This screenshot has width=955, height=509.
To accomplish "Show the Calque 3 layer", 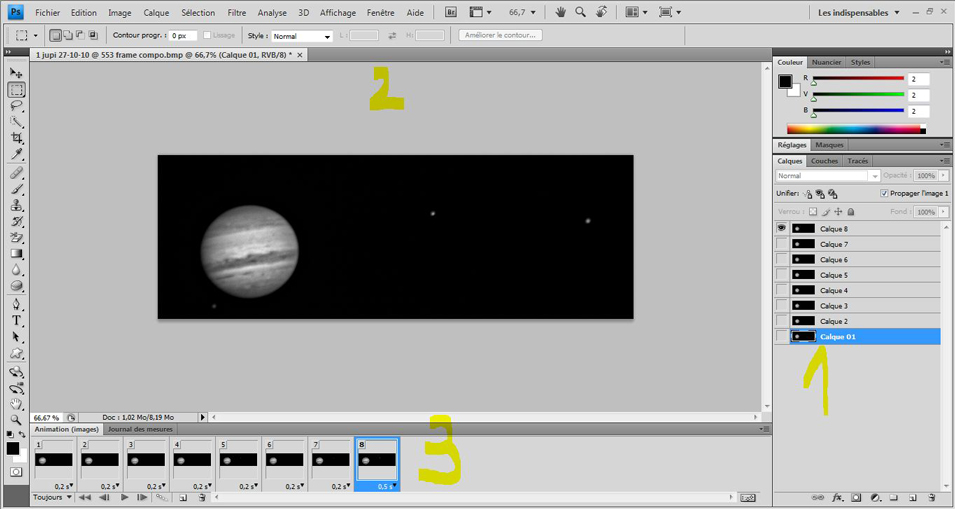I will point(781,306).
